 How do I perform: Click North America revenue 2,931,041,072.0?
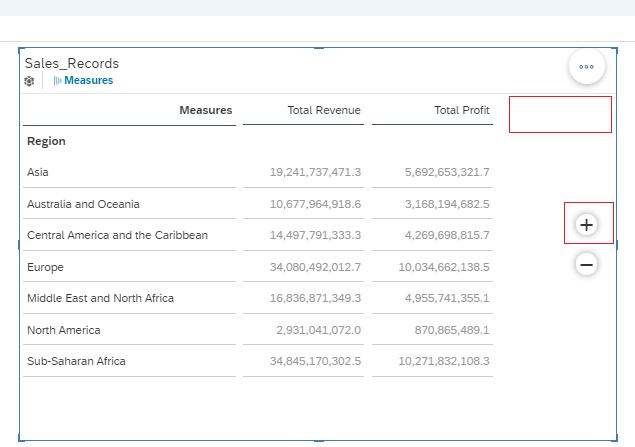(x=319, y=330)
